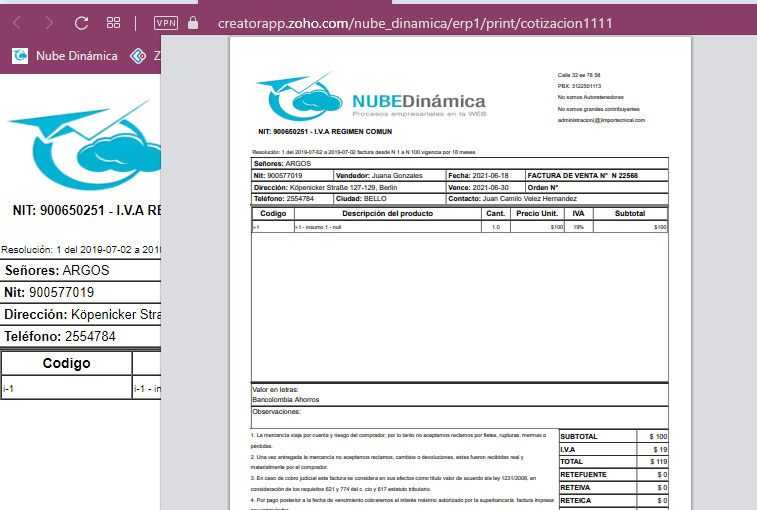Click background page 'Nit: 900577019' row
757x510 pixels.
coord(81,292)
